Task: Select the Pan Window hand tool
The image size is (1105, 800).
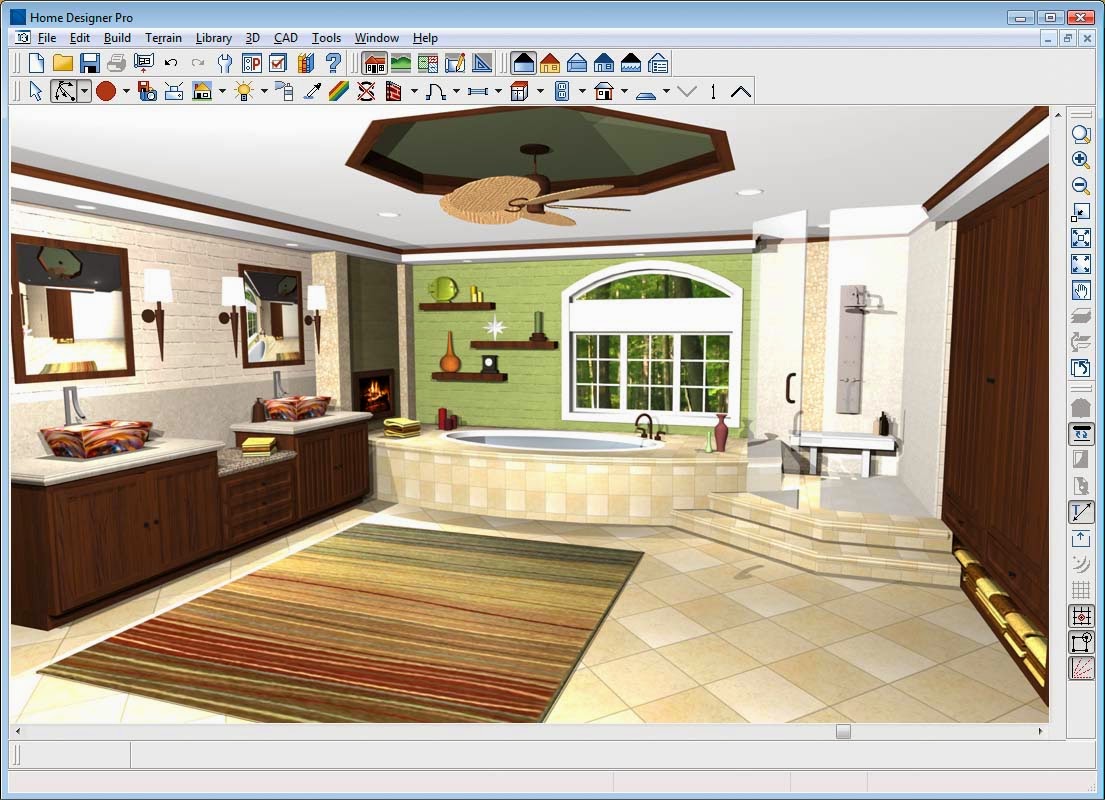Action: click(1081, 291)
